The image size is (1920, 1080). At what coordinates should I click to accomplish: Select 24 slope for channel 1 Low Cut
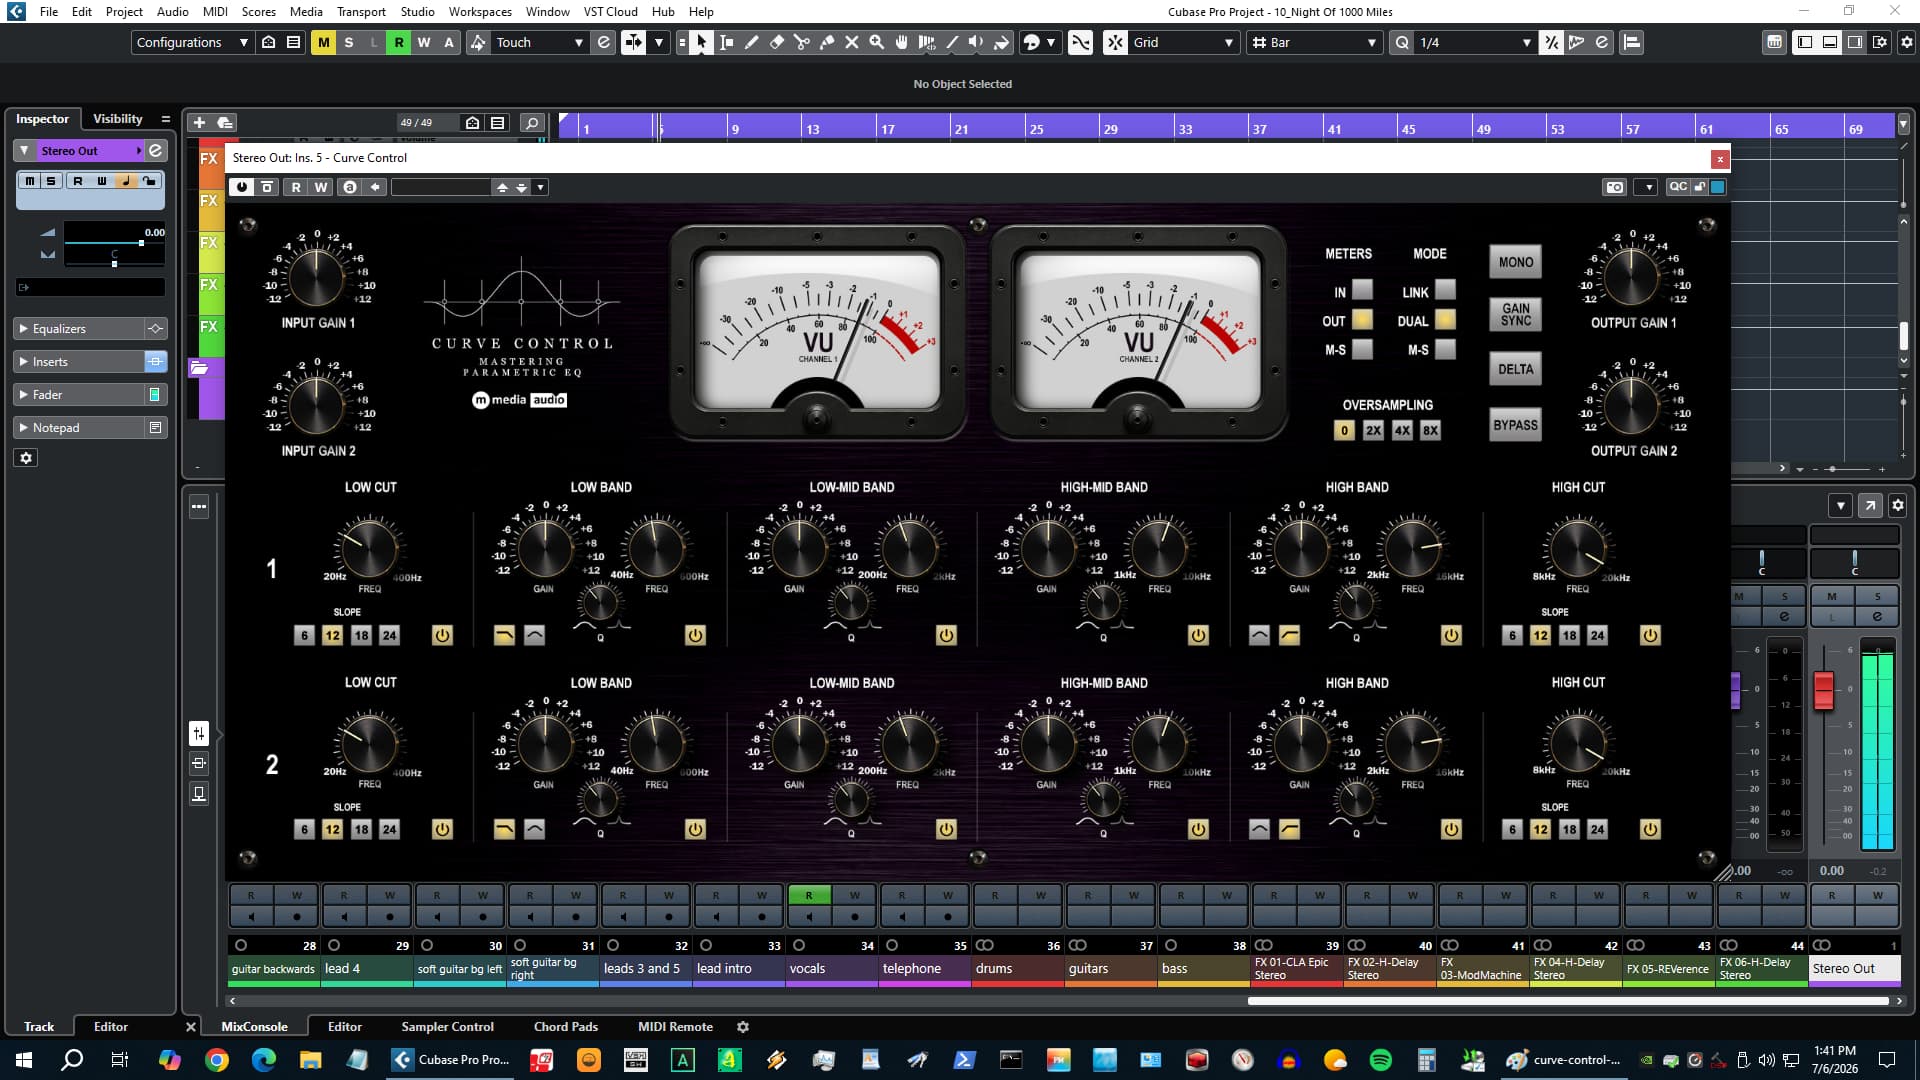pos(390,635)
